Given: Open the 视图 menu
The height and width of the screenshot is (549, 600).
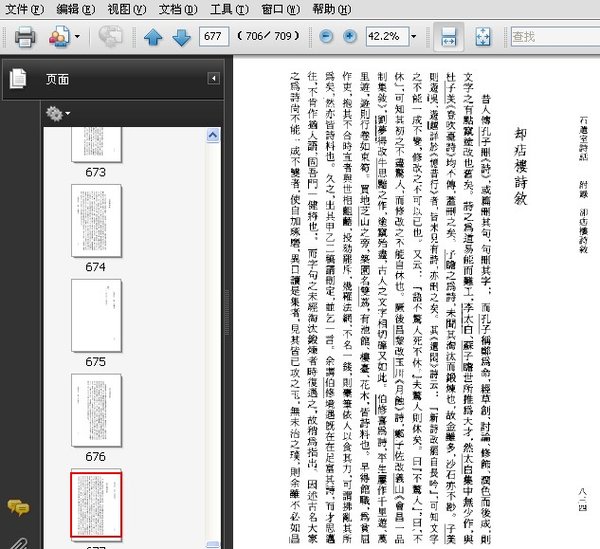Looking at the screenshot, I should tap(127, 9).
